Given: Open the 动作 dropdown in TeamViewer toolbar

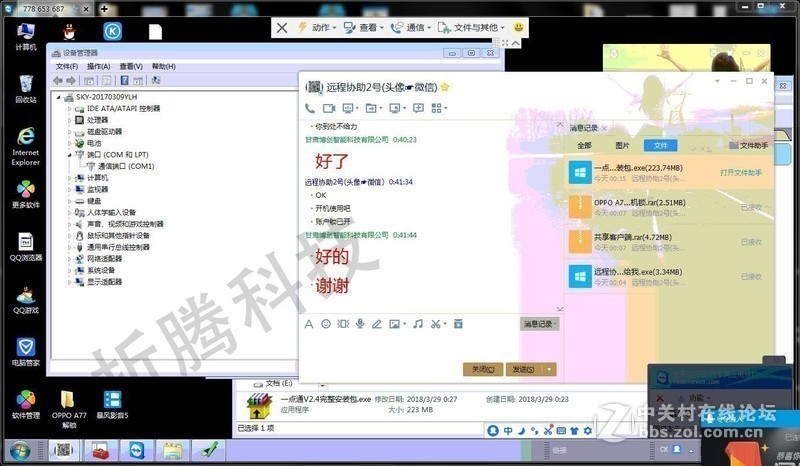Looking at the screenshot, I should click(317, 28).
